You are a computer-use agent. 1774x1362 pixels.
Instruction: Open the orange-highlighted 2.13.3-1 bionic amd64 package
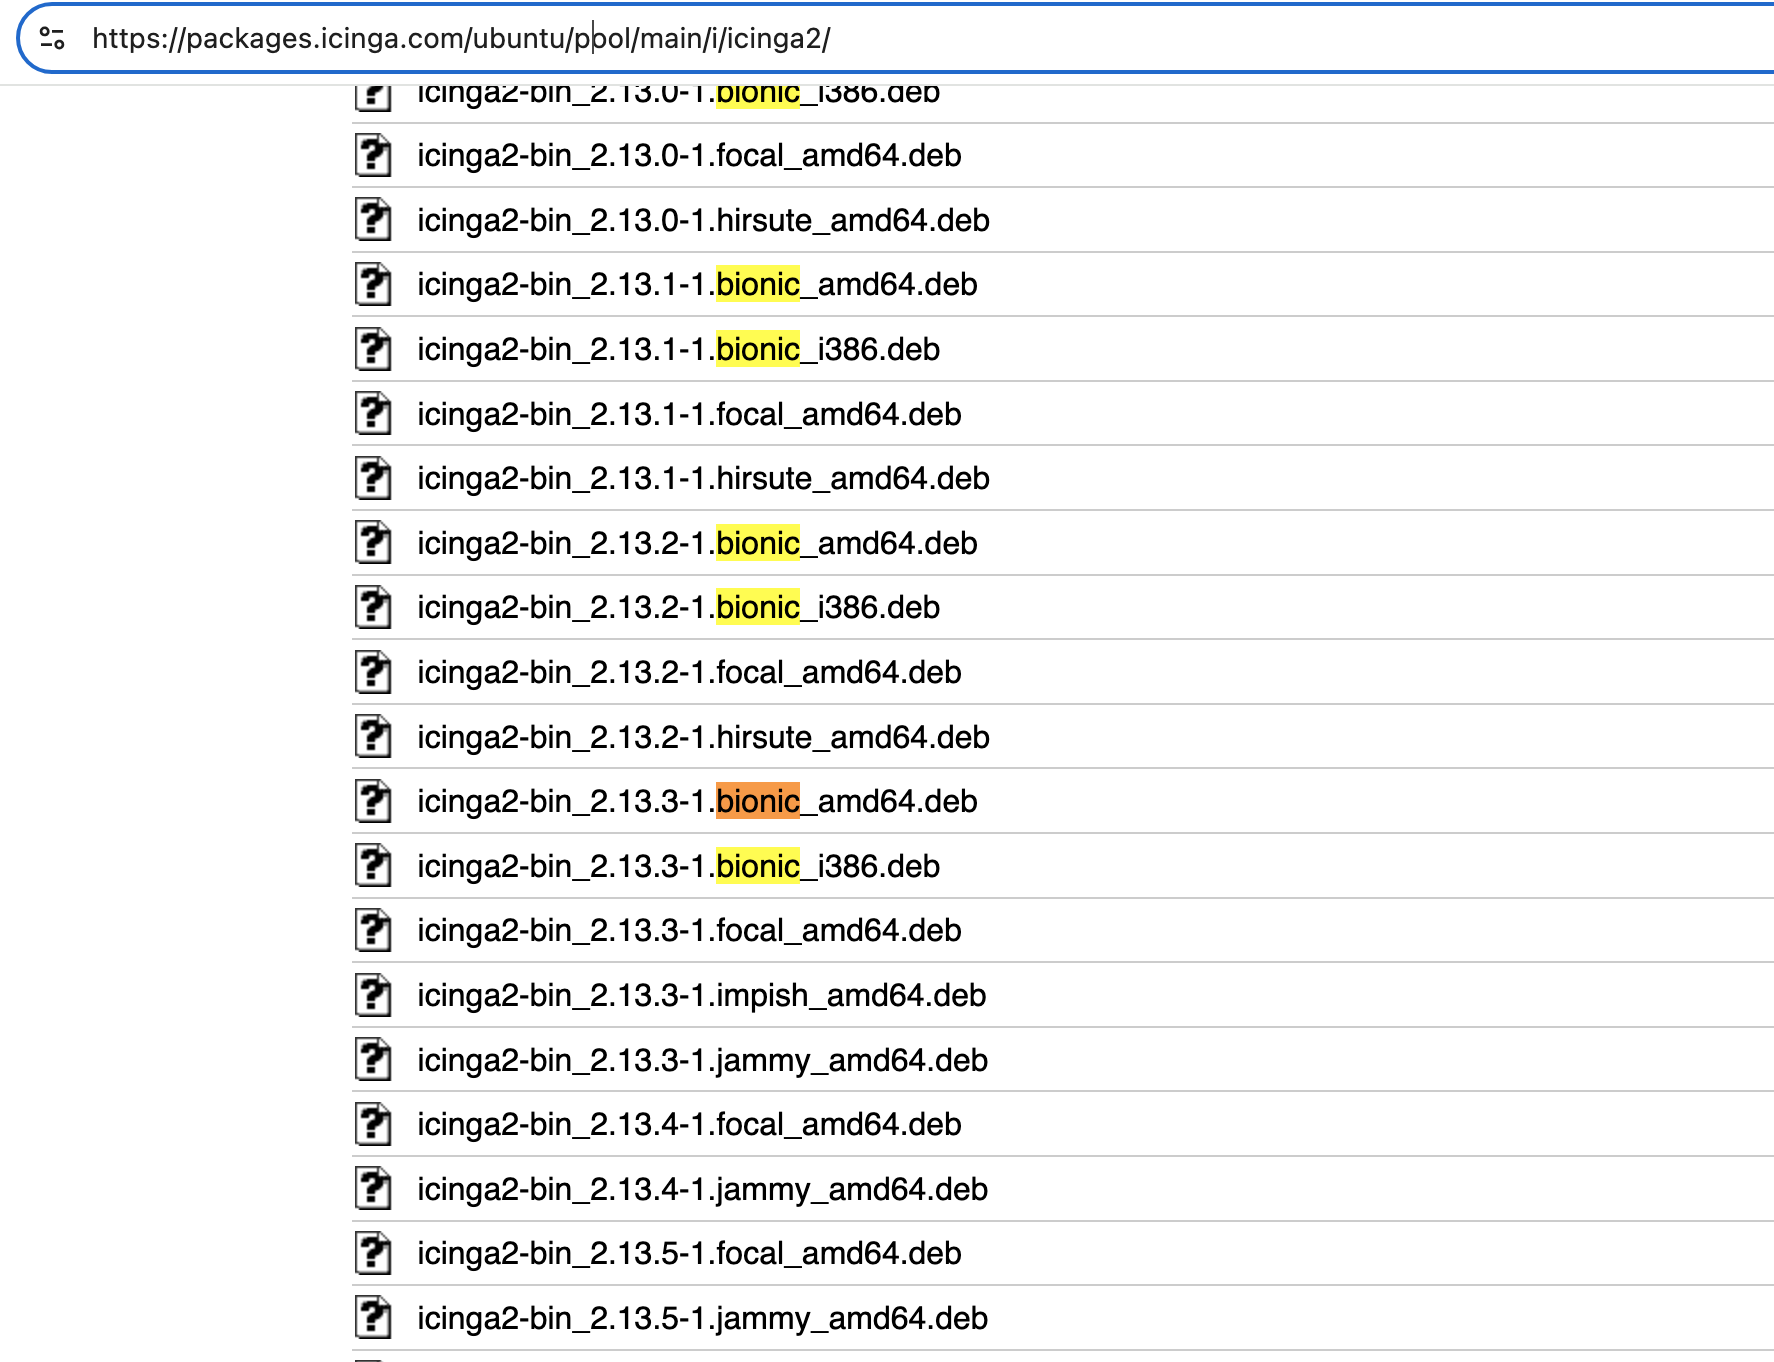696,802
